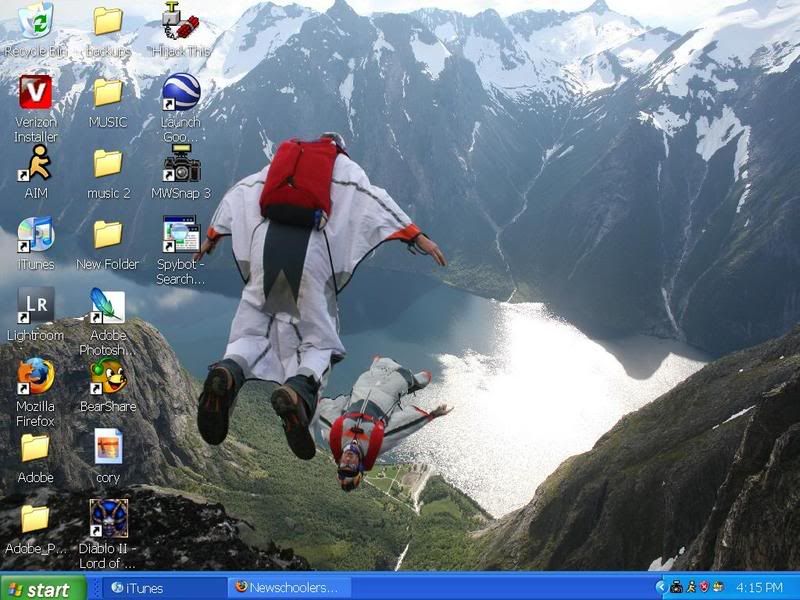Open the Launch Google Earth shortcut
This screenshot has width=800, height=600.
tap(180, 93)
